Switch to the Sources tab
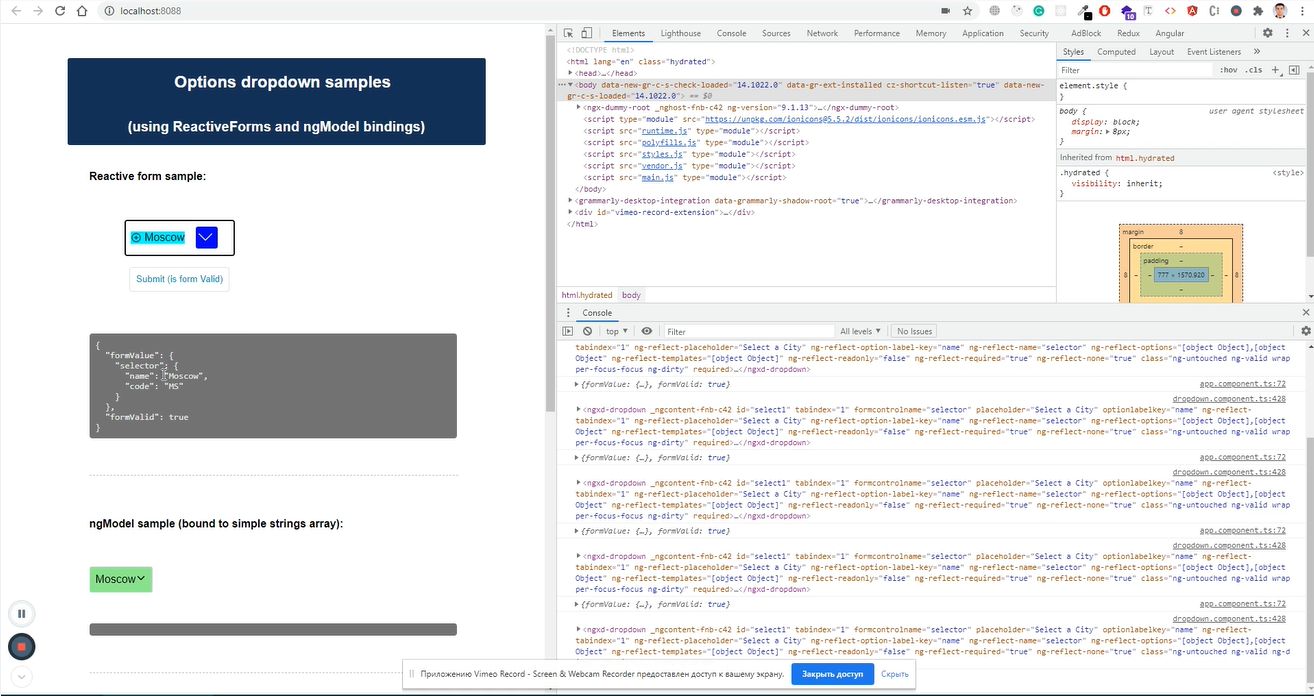Viewport: 1314px width, 696px height. click(776, 33)
